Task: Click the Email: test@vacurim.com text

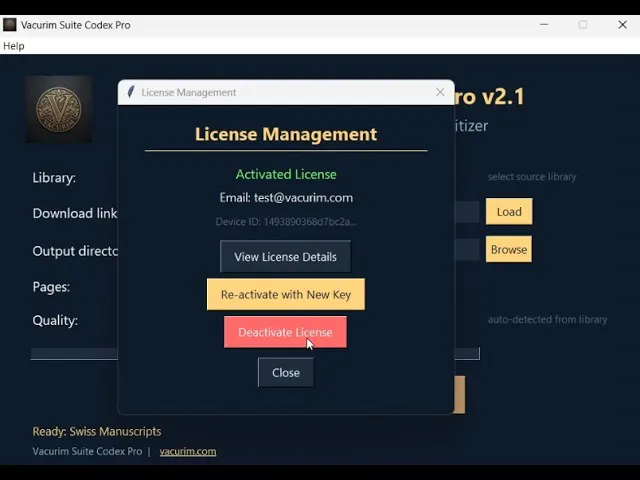Action: pyautogui.click(x=286, y=198)
